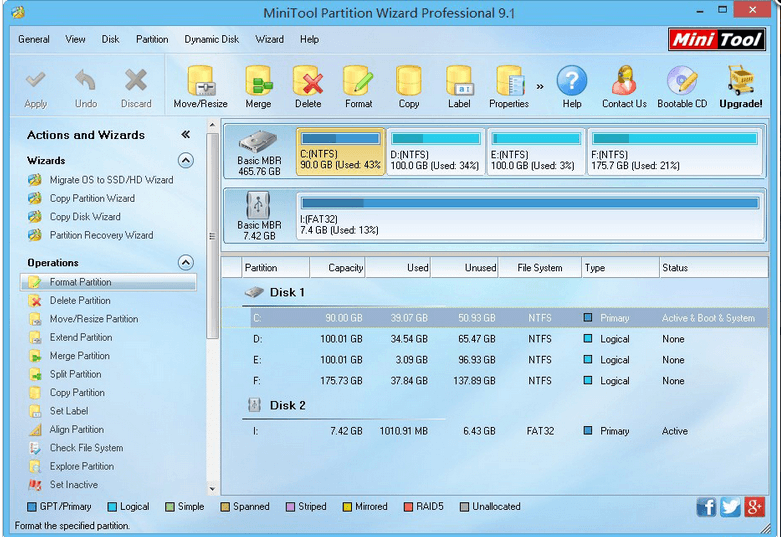The width and height of the screenshot is (781, 537).
Task: Show more toolbar items via chevron
Action: (540, 86)
